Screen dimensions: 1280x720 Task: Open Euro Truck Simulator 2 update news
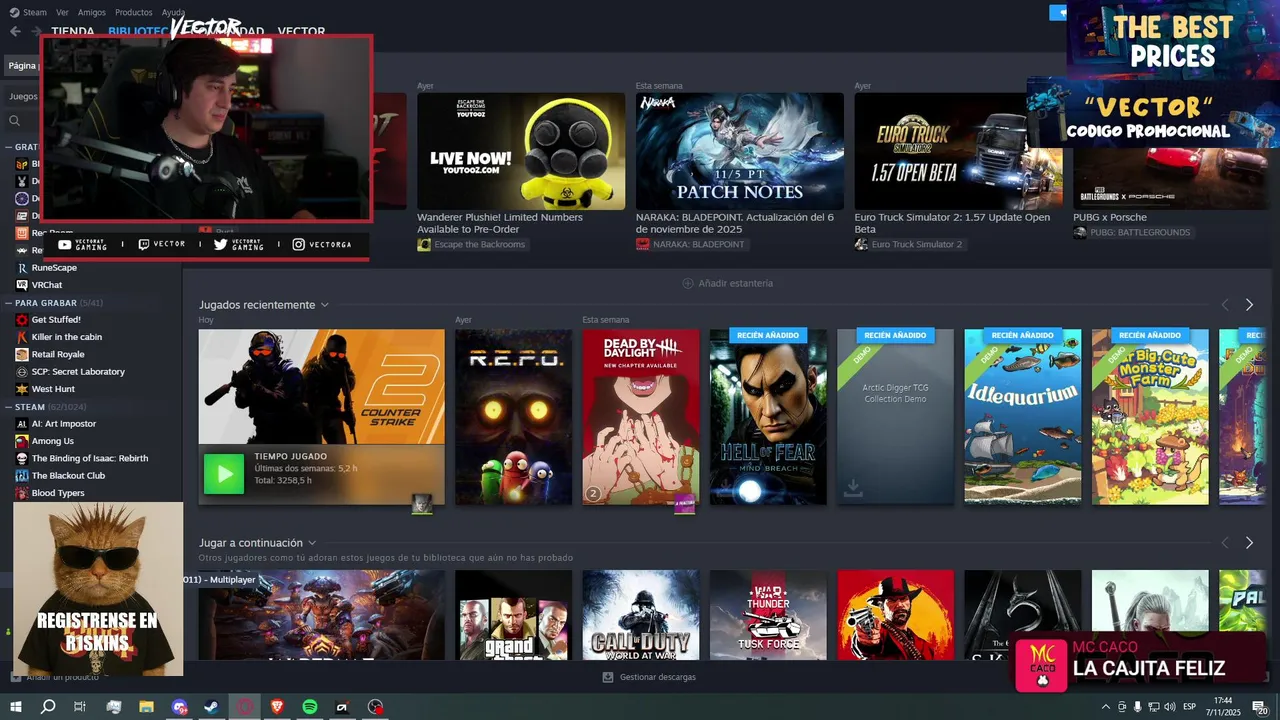click(x=953, y=223)
